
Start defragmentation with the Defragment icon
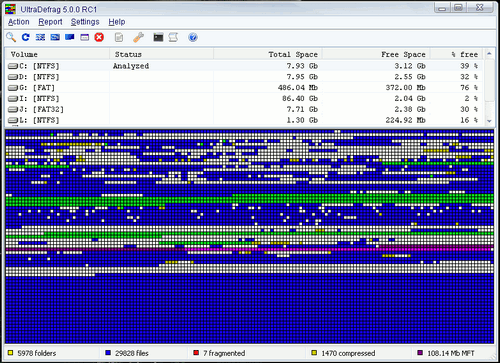tap(40, 37)
